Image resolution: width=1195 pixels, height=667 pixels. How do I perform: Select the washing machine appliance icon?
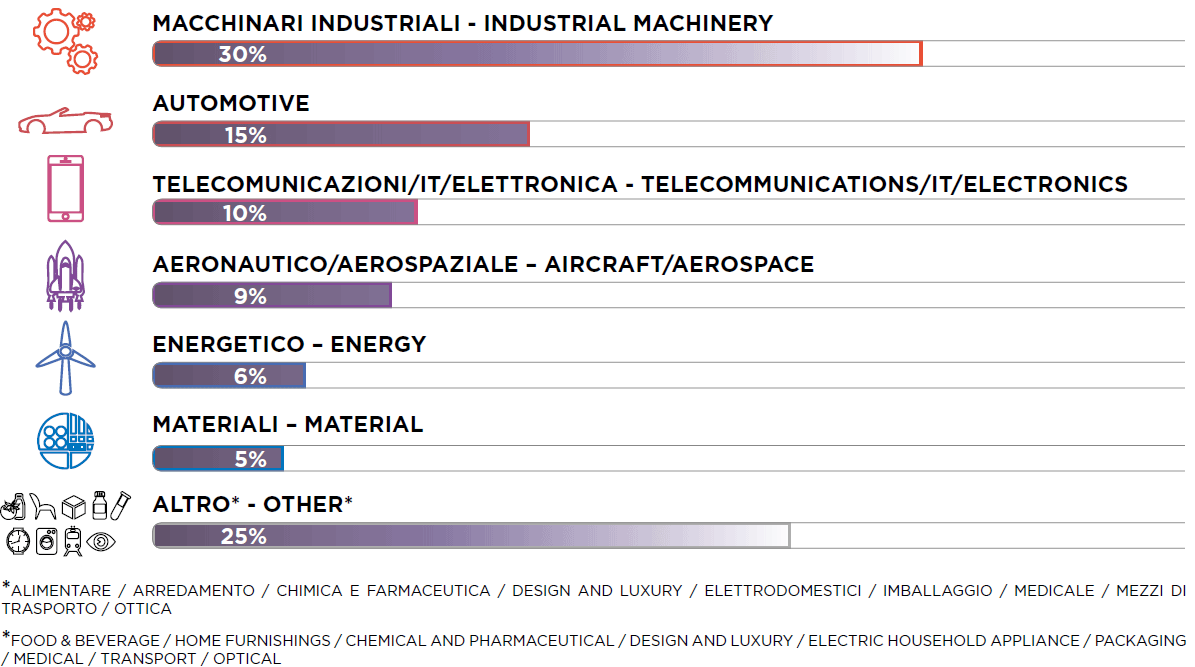(46, 541)
